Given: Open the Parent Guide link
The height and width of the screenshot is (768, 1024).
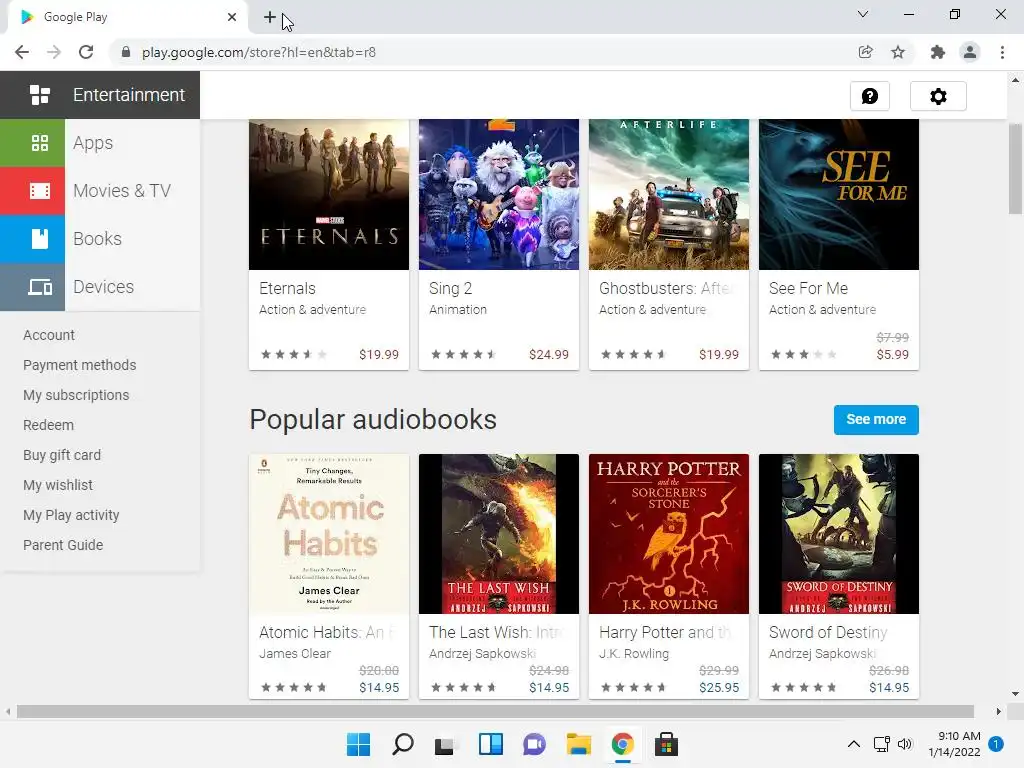Looking at the screenshot, I should (x=63, y=545).
